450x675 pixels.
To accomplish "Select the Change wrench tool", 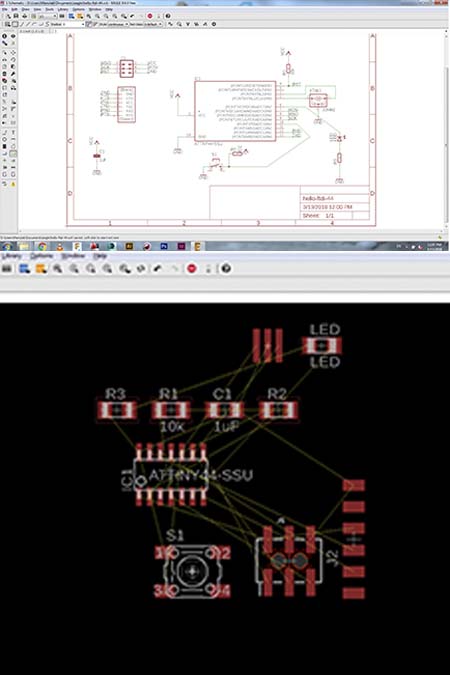I will [x=13, y=74].
